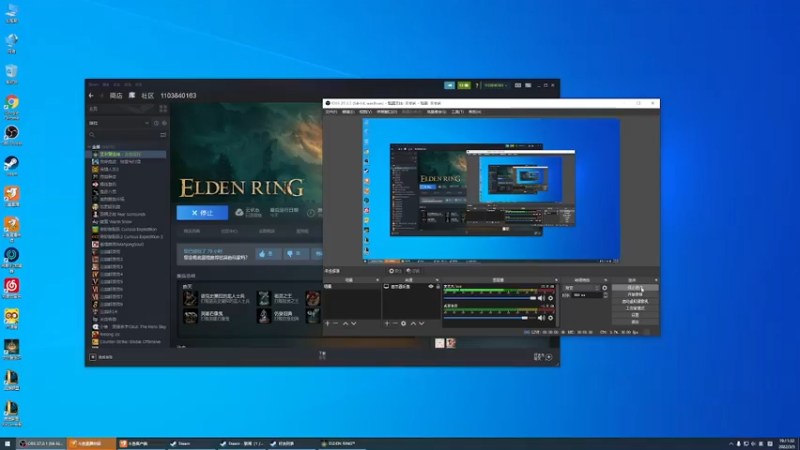This screenshot has width=800, height=450.
Task: Click the OBS source Properties gear button
Action: click(395, 271)
